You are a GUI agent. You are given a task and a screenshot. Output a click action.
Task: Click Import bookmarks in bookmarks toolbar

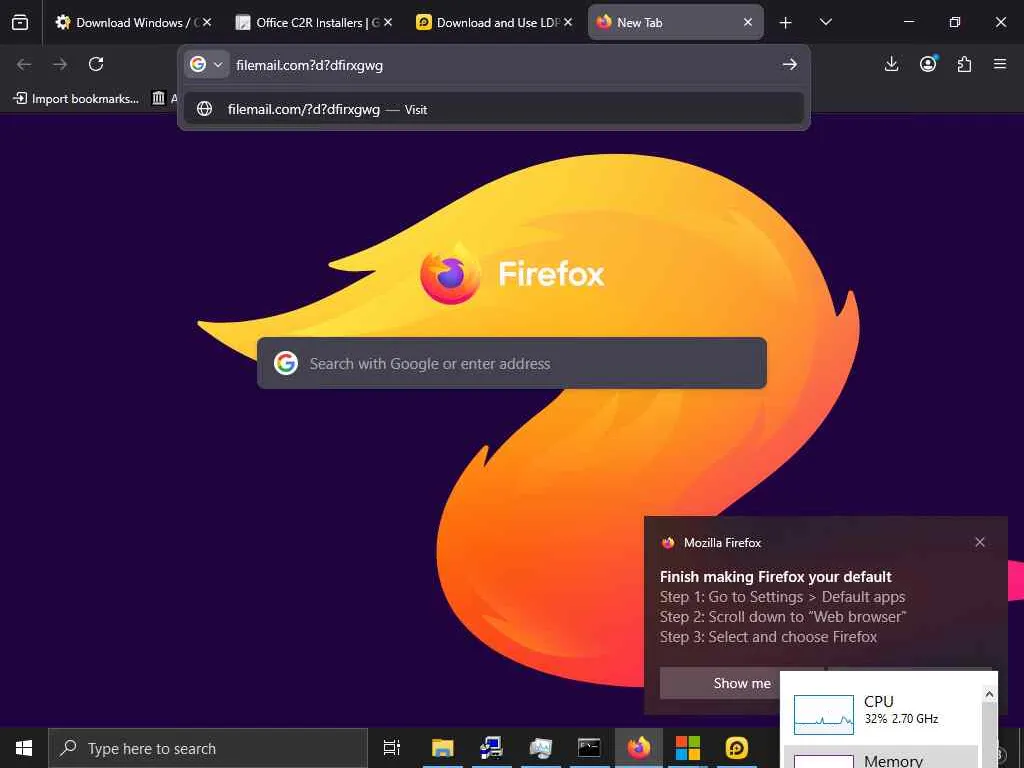point(76,99)
